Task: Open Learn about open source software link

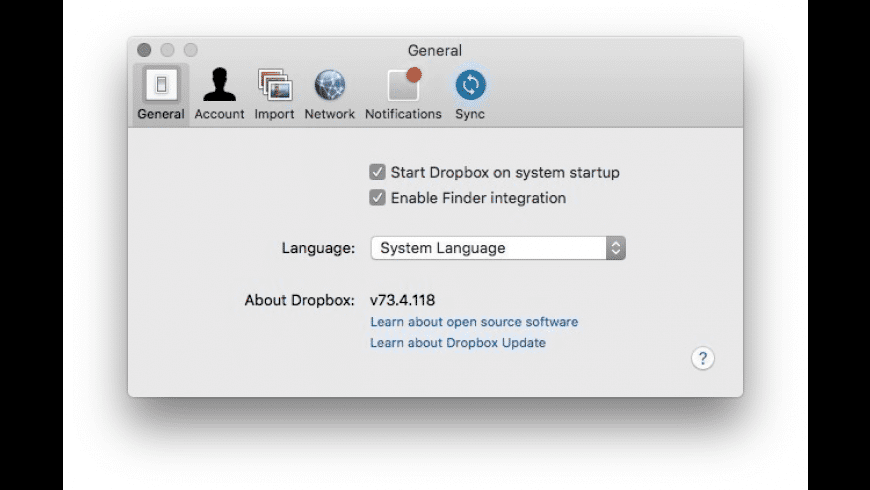Action: click(x=474, y=322)
